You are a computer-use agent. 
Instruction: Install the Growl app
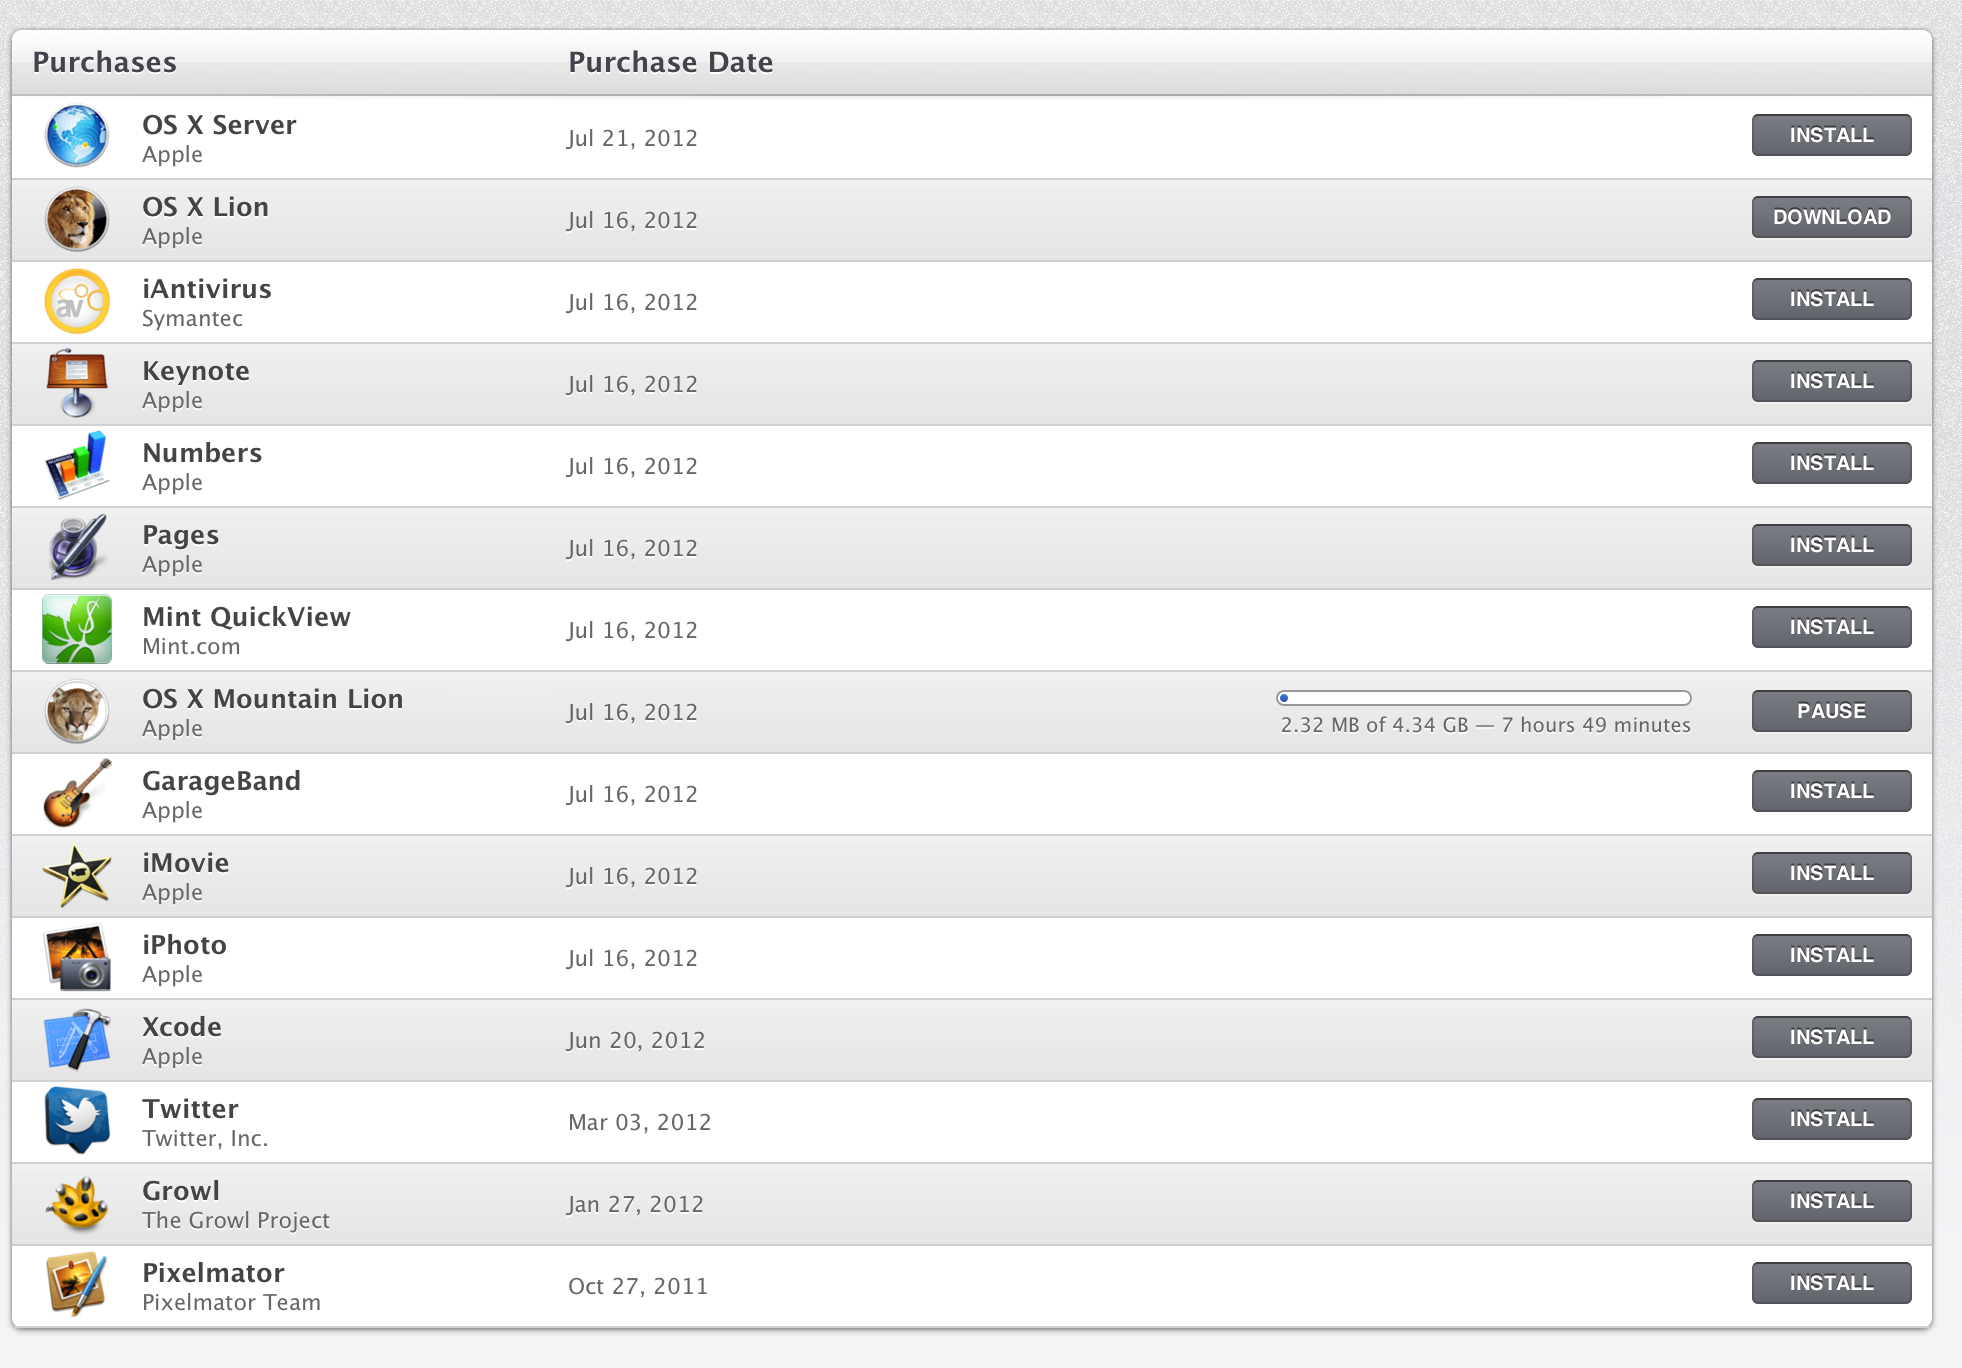[x=1830, y=1201]
